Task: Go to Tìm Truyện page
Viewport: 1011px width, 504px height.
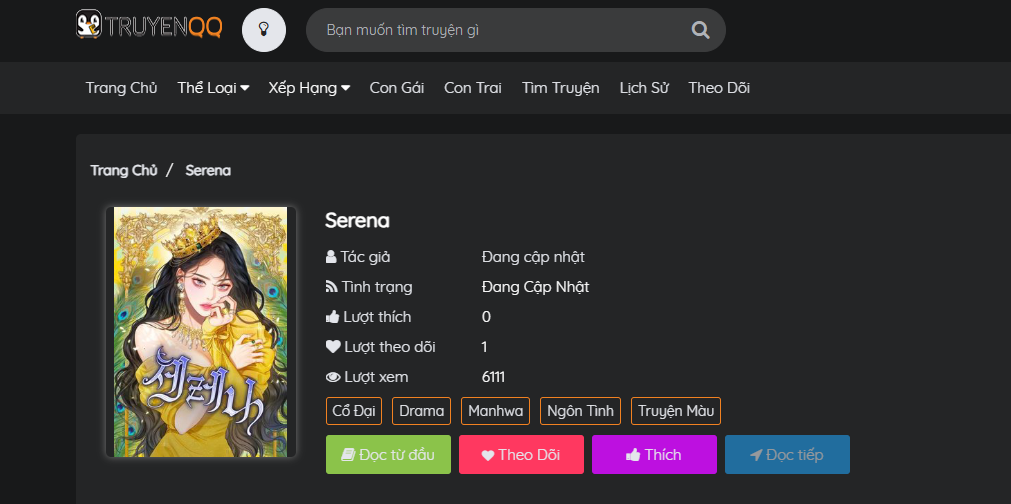Action: click(x=561, y=88)
